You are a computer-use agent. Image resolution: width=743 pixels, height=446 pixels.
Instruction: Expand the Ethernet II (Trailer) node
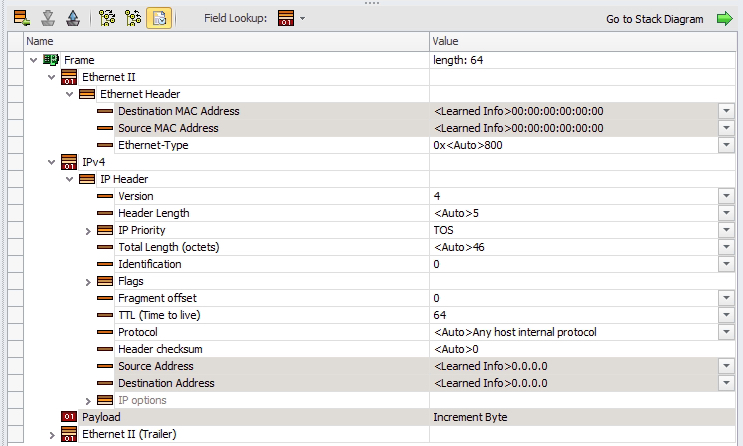52,434
